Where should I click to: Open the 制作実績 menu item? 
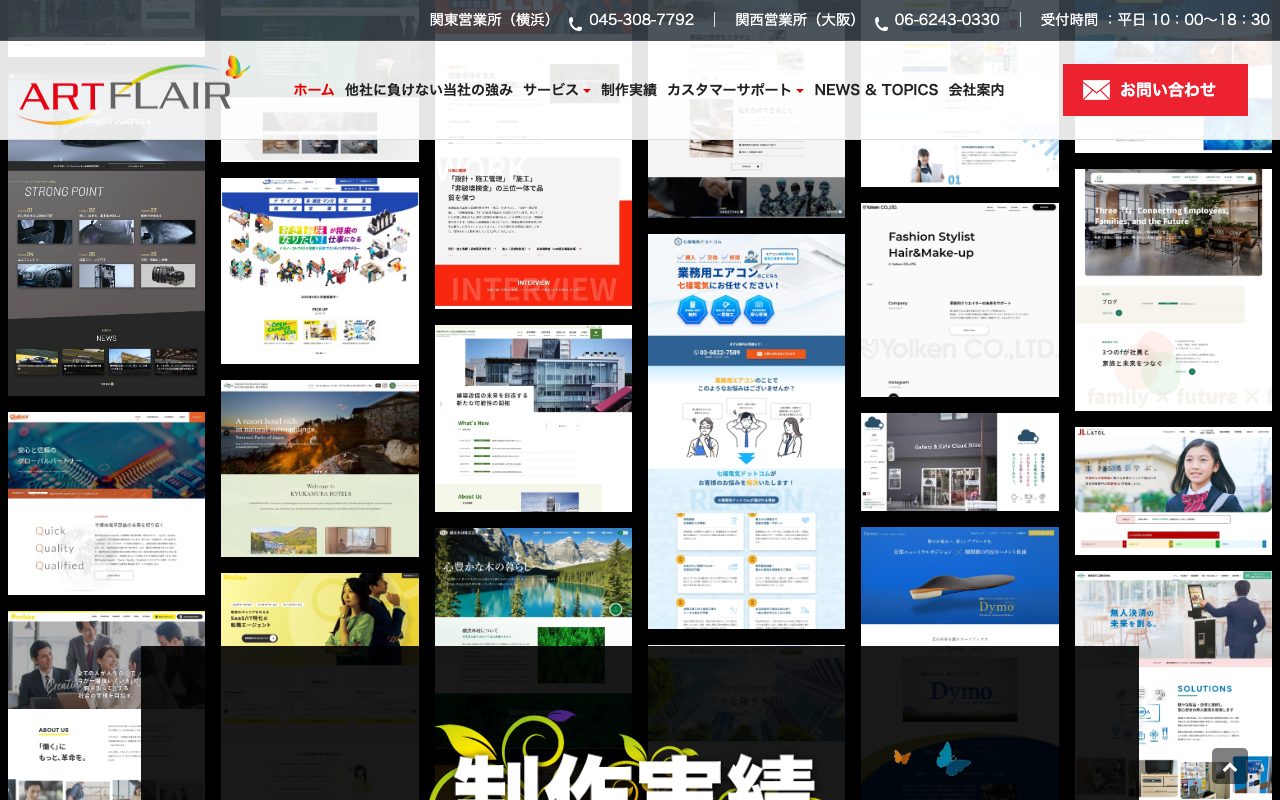(629, 90)
